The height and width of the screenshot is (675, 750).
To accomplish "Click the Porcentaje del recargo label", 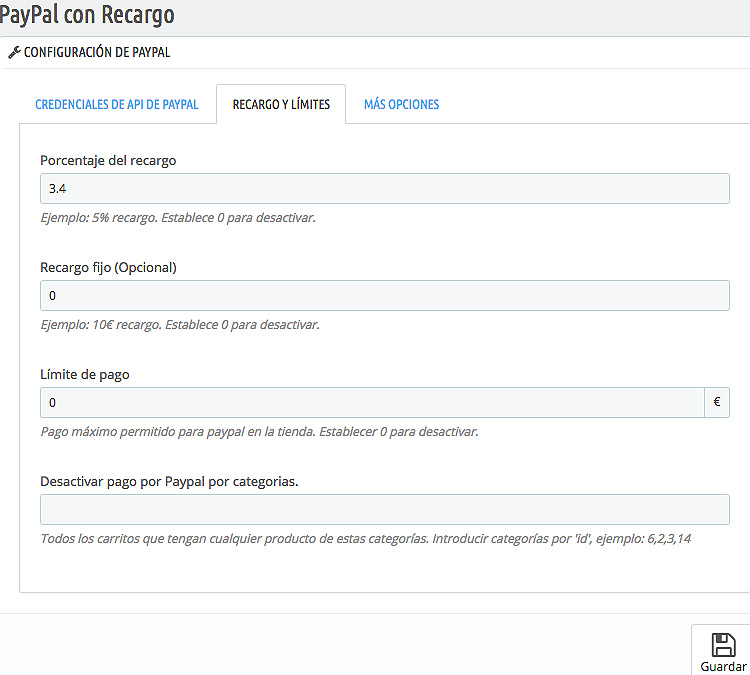I will click(108, 161).
